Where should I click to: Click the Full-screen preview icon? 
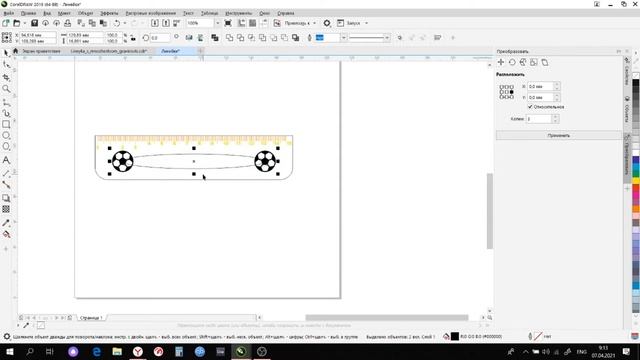pyautogui.click(x=228, y=23)
